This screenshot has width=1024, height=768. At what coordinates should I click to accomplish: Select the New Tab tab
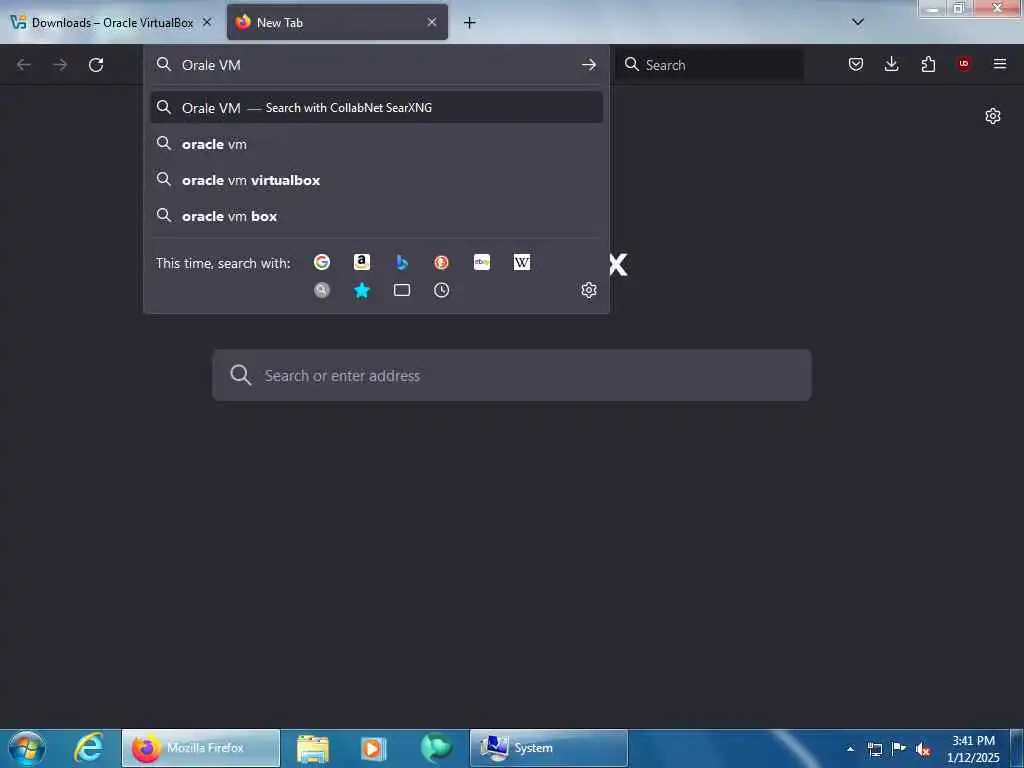[x=337, y=23]
